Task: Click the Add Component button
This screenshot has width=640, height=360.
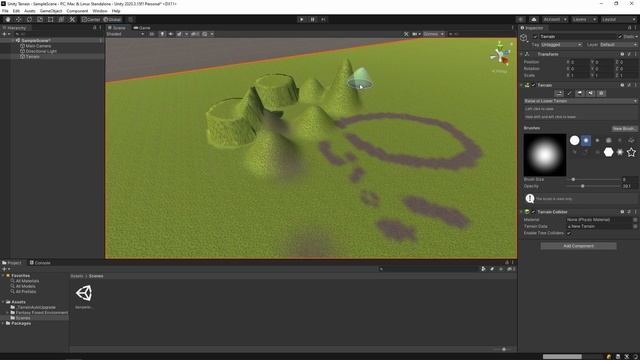Action: (578, 246)
